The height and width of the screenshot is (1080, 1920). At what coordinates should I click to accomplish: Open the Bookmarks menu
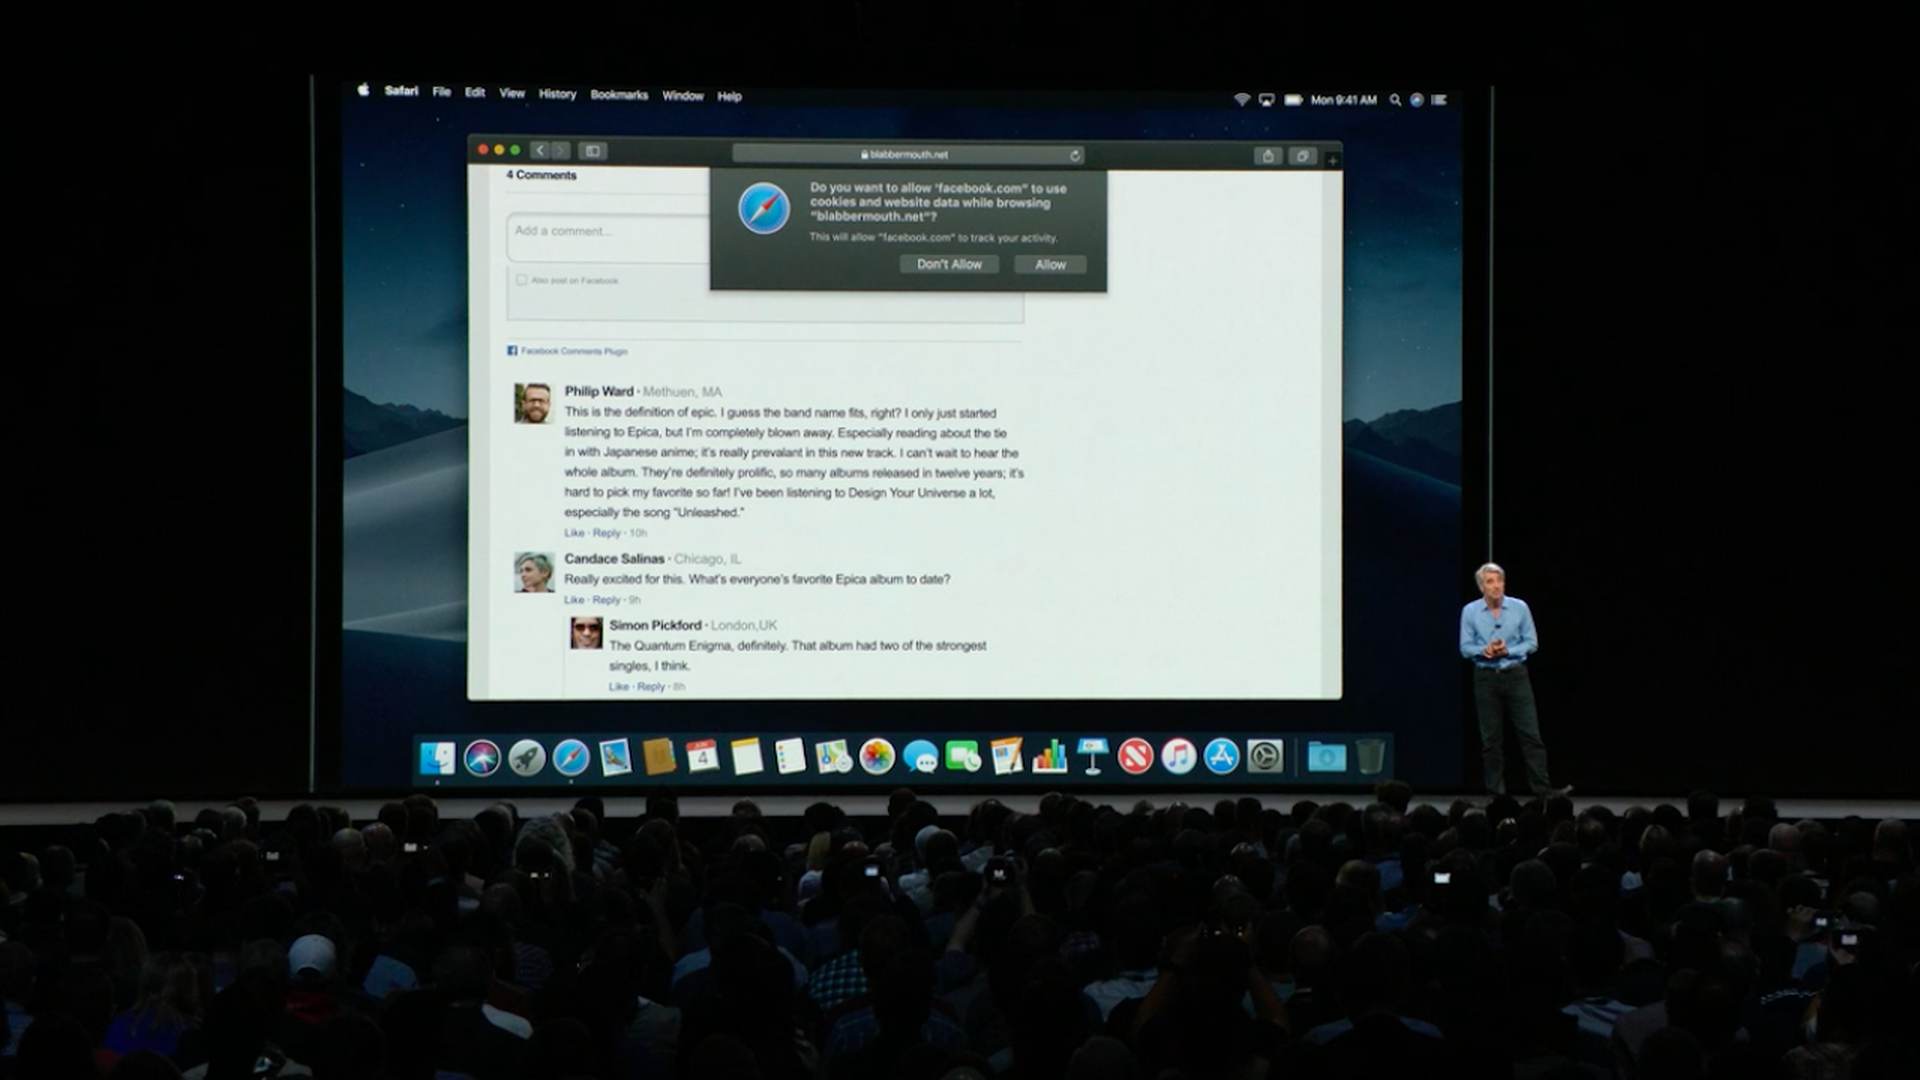pos(619,95)
